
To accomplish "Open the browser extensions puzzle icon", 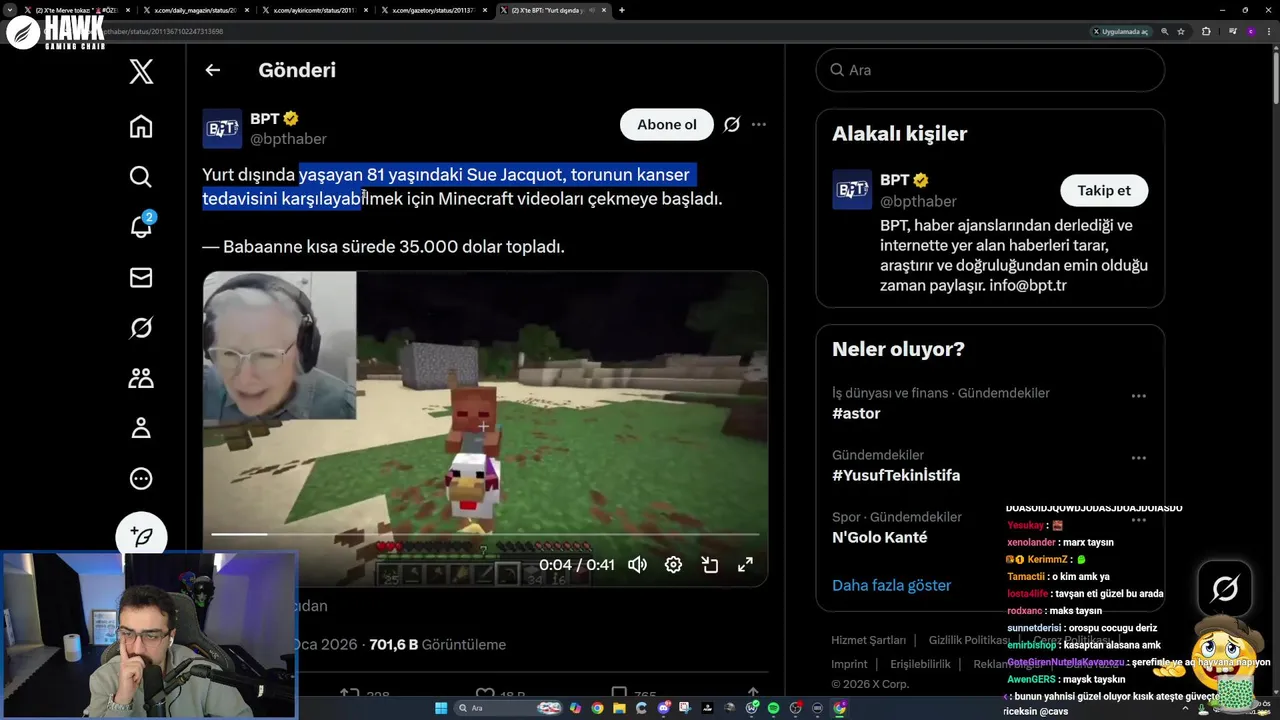I will 1206,32.
